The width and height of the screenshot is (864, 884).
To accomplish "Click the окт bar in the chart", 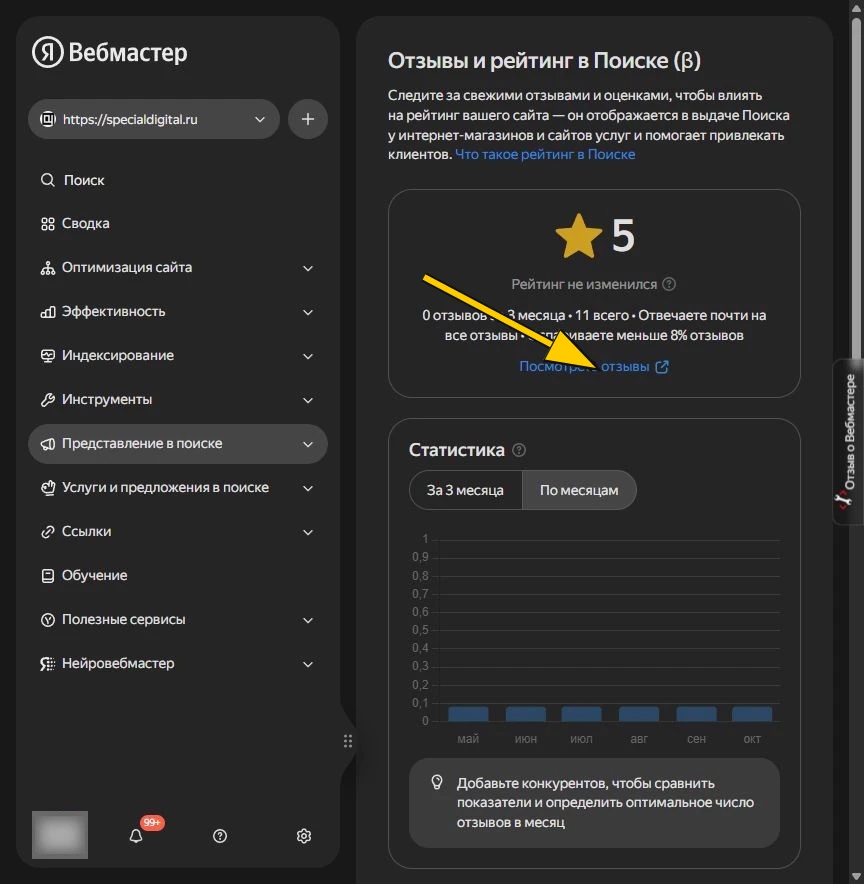I will pos(752,714).
